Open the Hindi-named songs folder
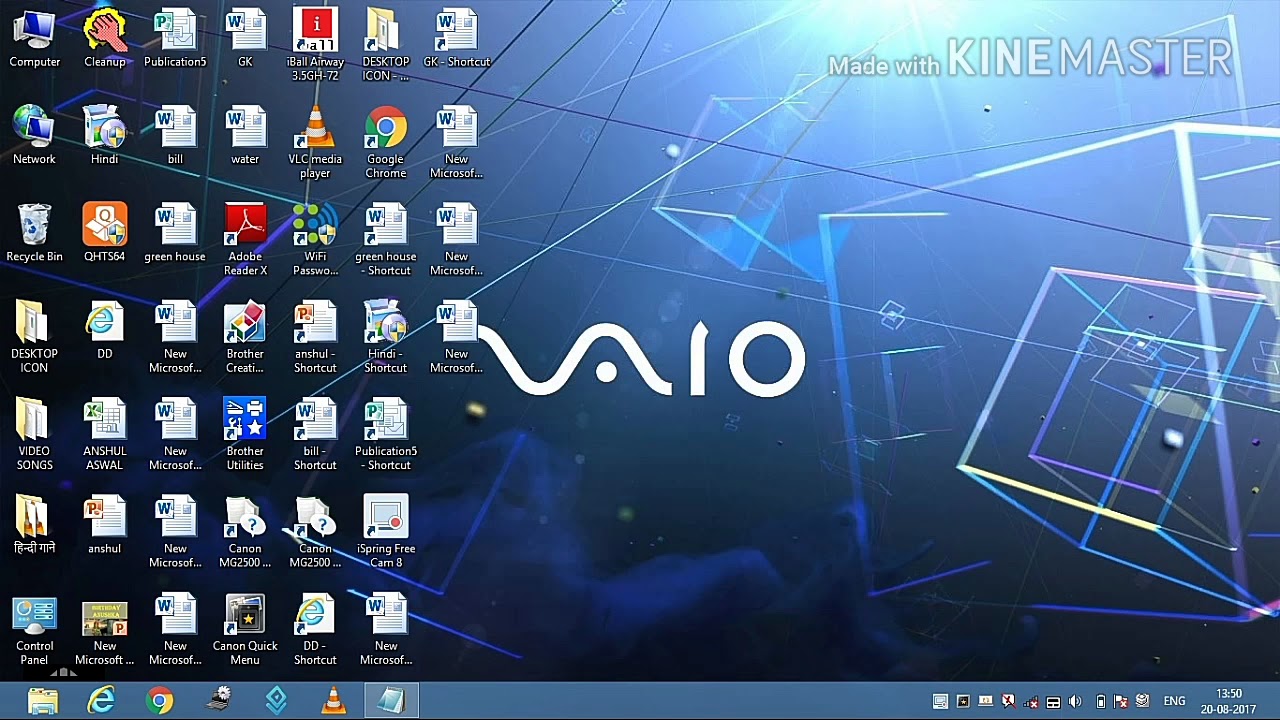 pos(34,525)
